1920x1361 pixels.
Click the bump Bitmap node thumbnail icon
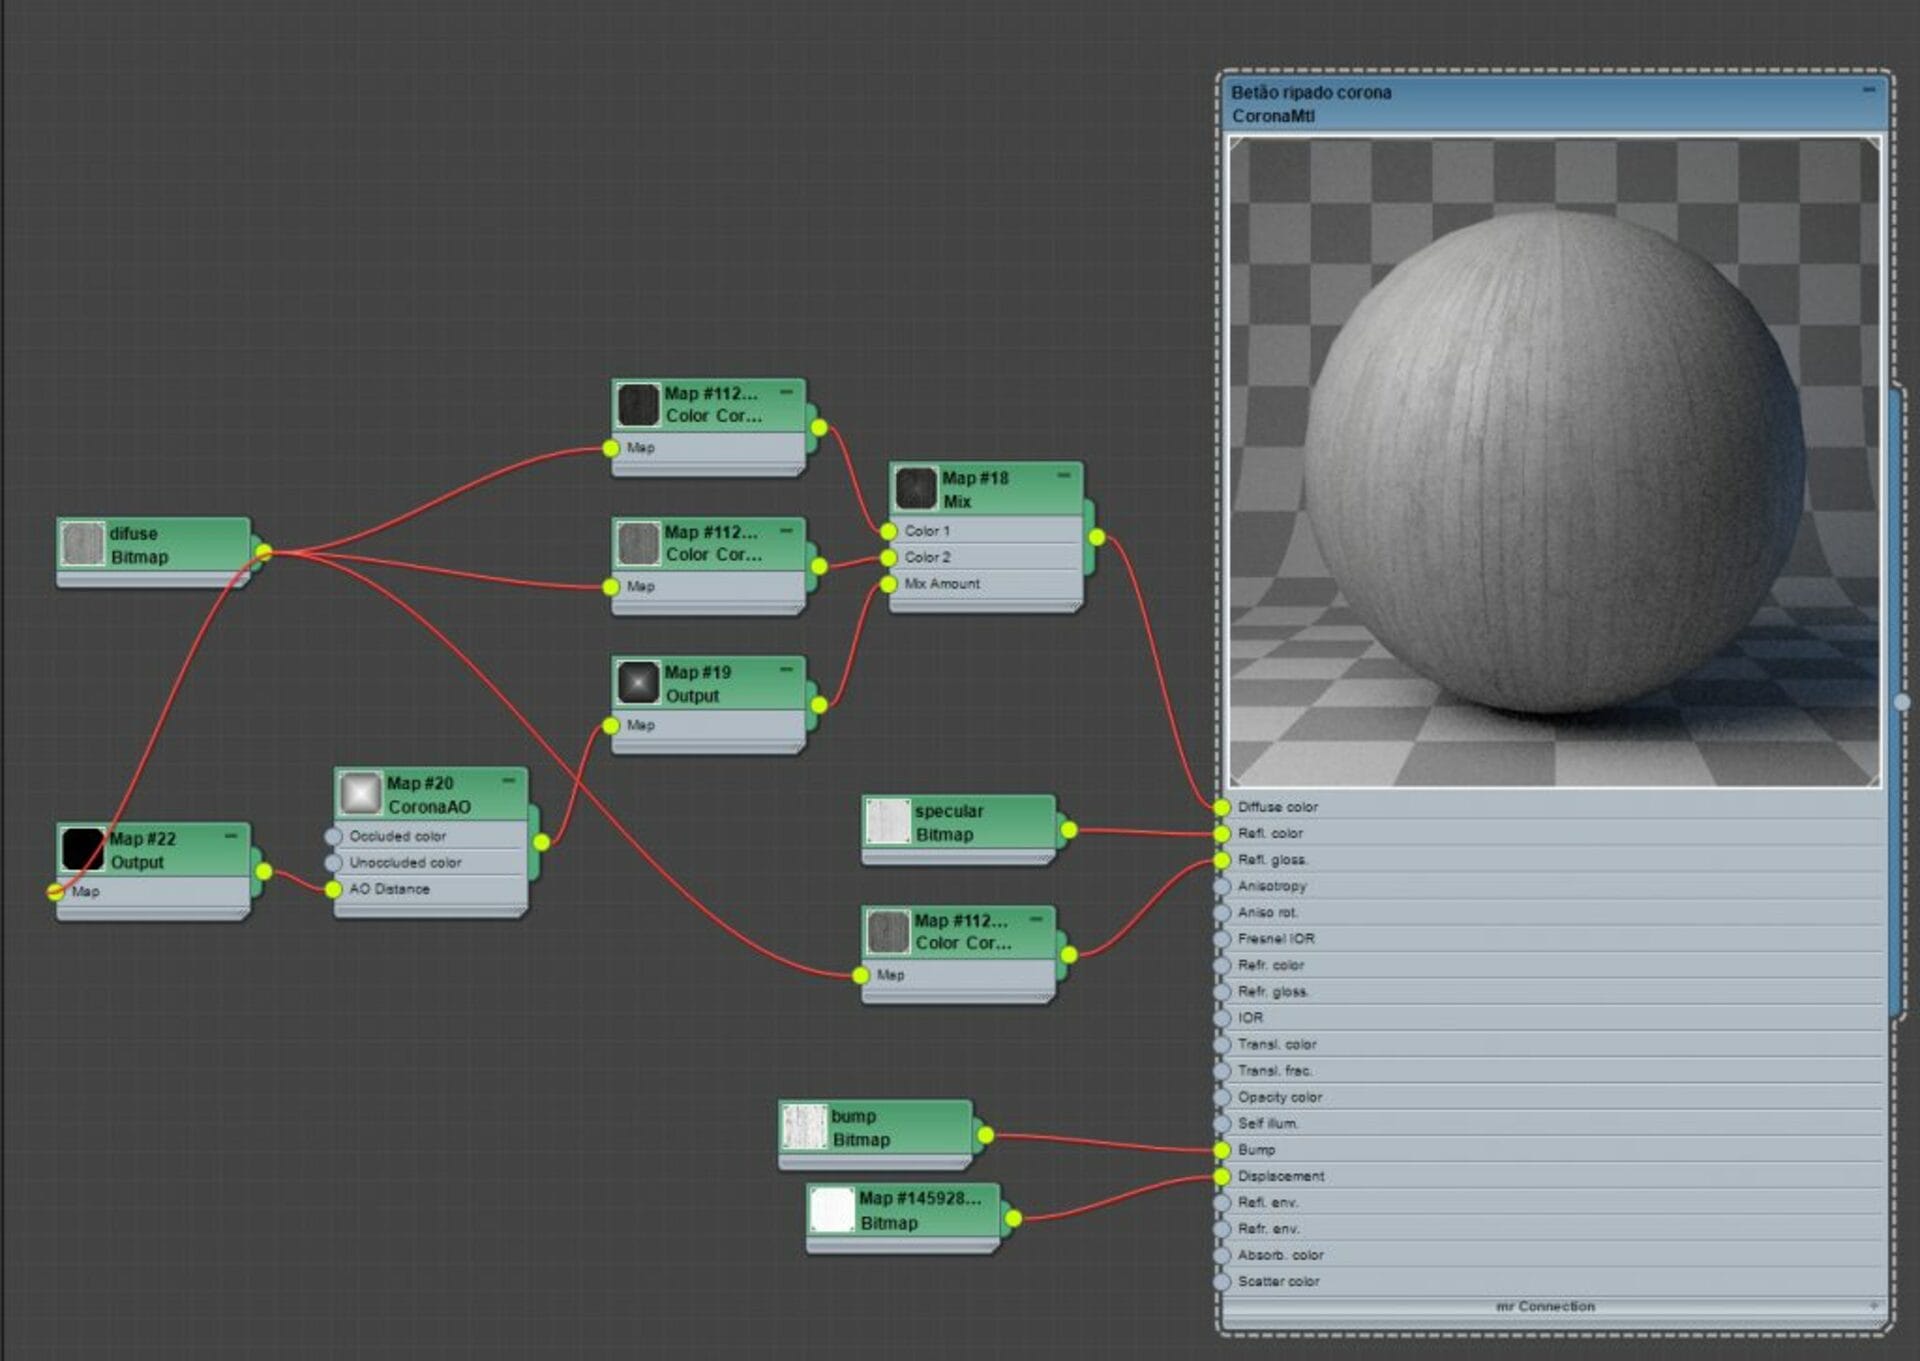pos(804,1127)
